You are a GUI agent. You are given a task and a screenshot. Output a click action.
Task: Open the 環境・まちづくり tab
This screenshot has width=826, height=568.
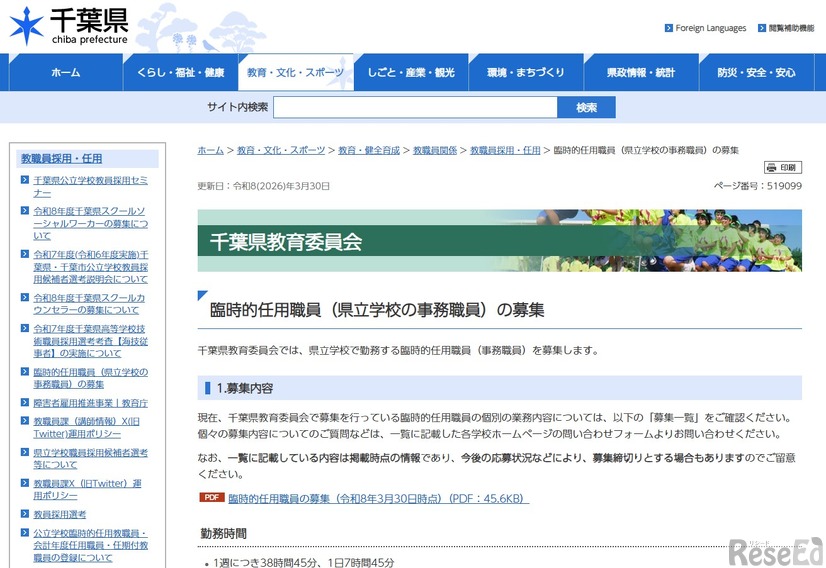526,72
